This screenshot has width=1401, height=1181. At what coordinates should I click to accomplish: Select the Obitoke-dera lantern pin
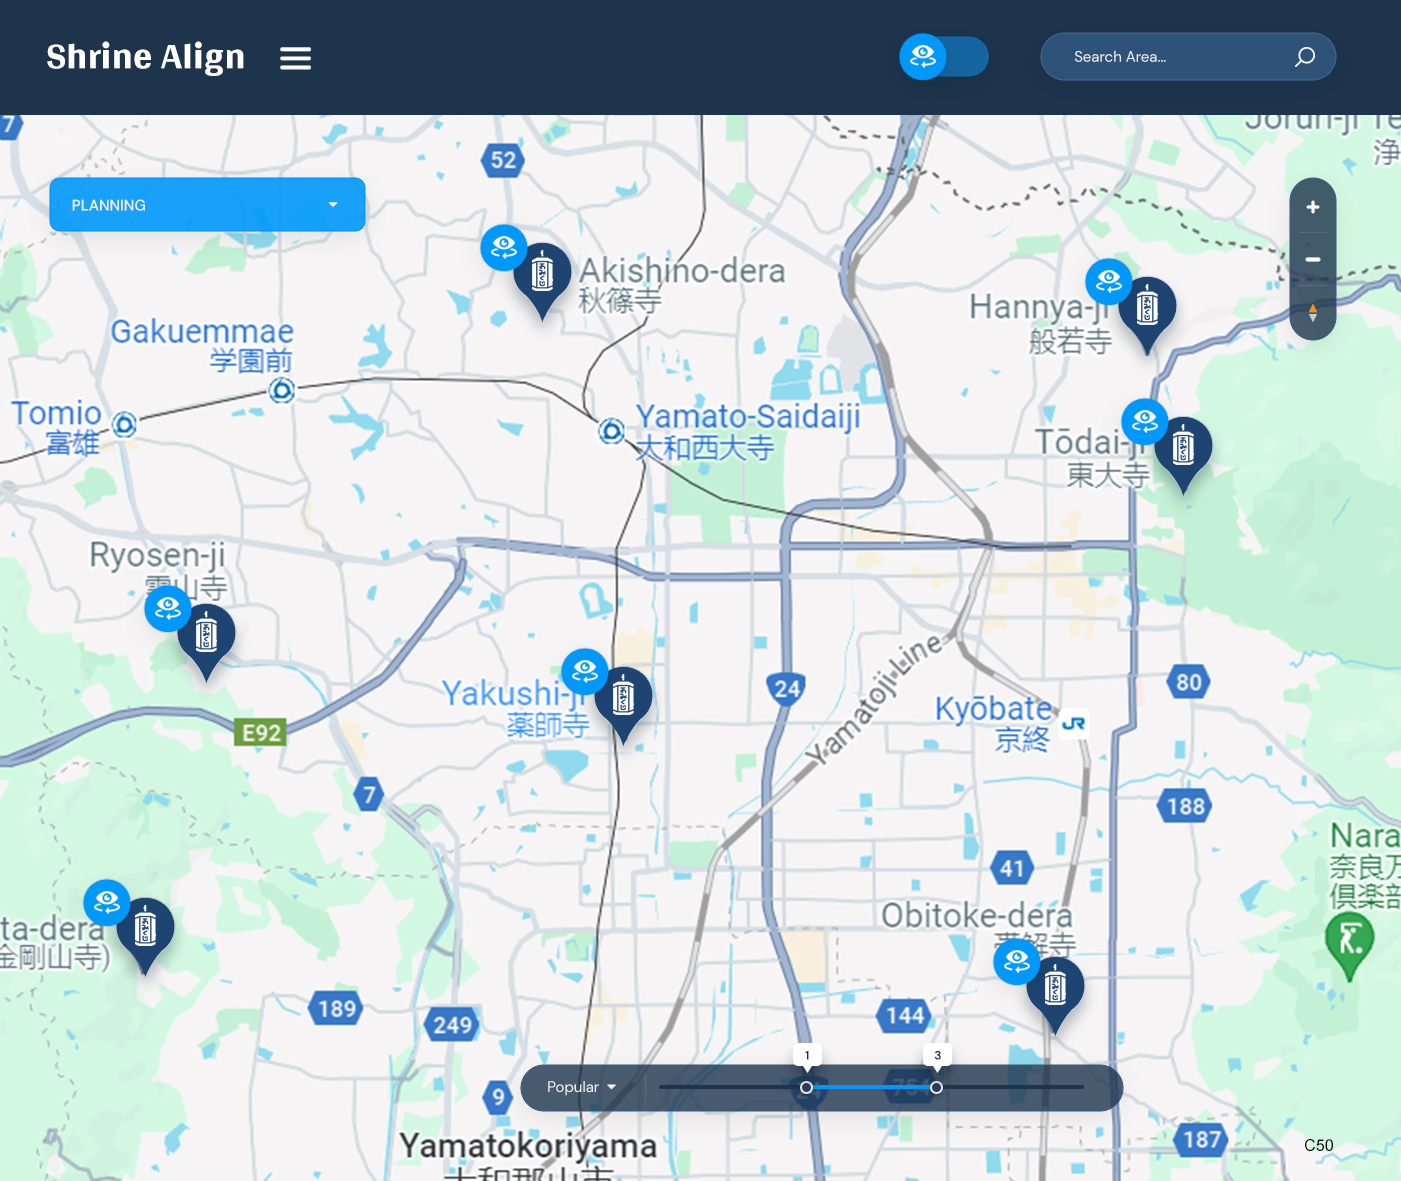coord(1055,994)
